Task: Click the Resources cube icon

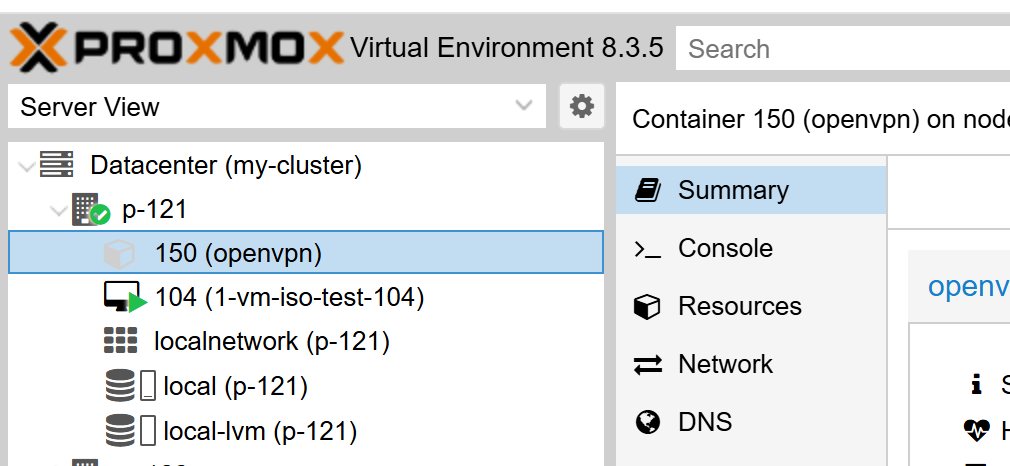Action: tap(647, 306)
